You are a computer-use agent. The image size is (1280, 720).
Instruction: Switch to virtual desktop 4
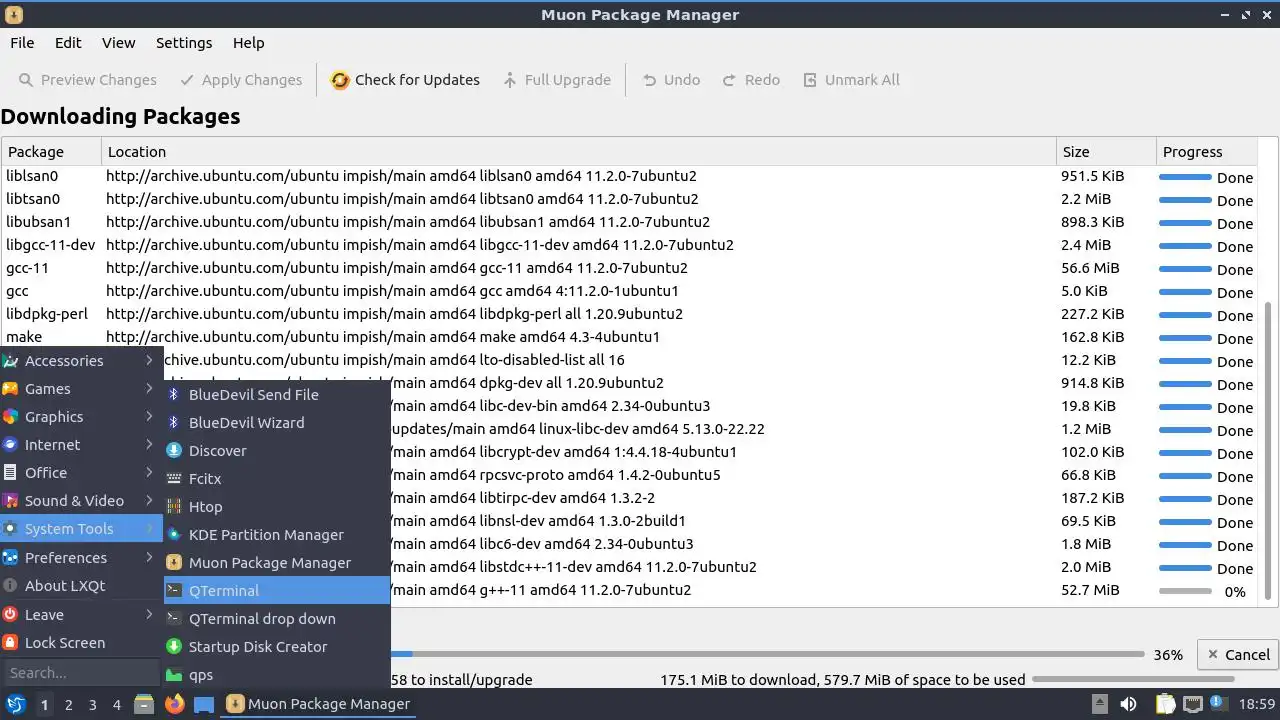tap(116, 704)
